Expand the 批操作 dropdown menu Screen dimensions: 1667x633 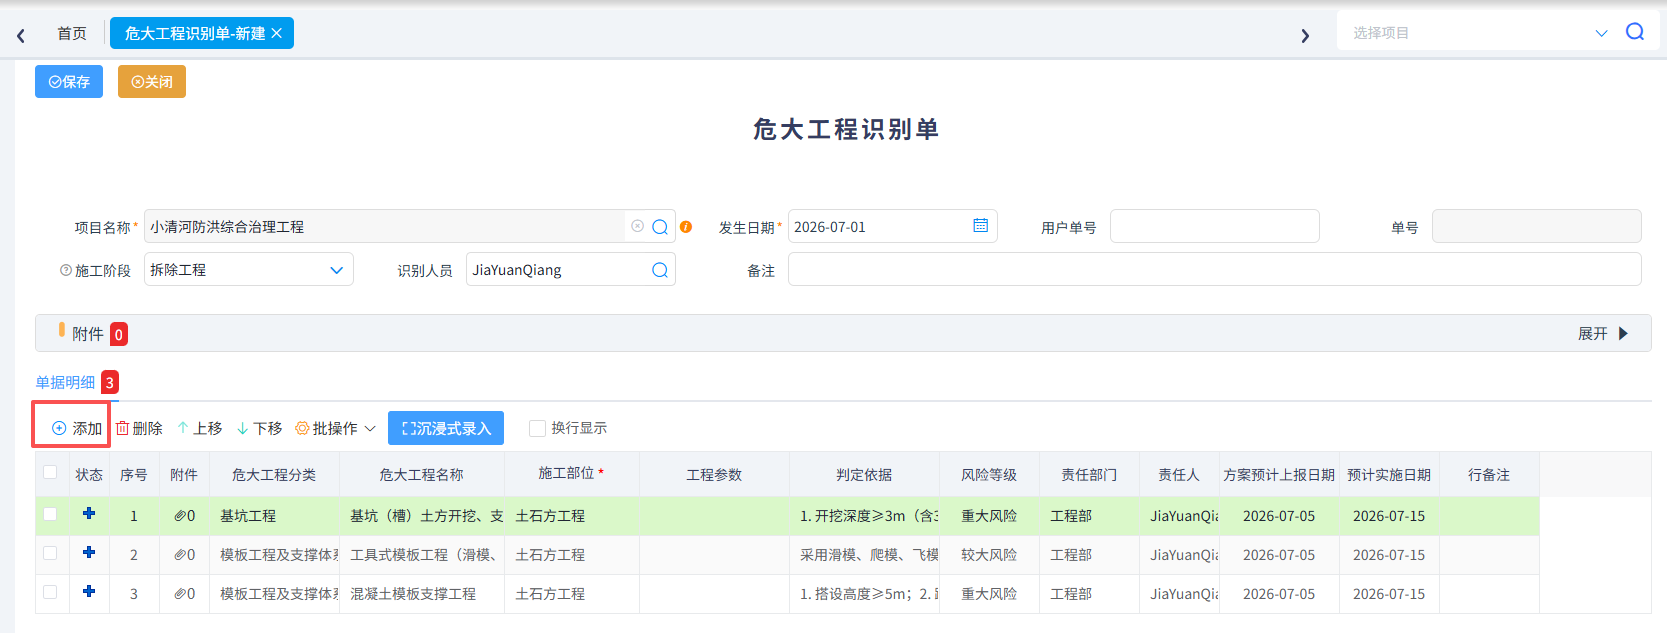coord(336,428)
